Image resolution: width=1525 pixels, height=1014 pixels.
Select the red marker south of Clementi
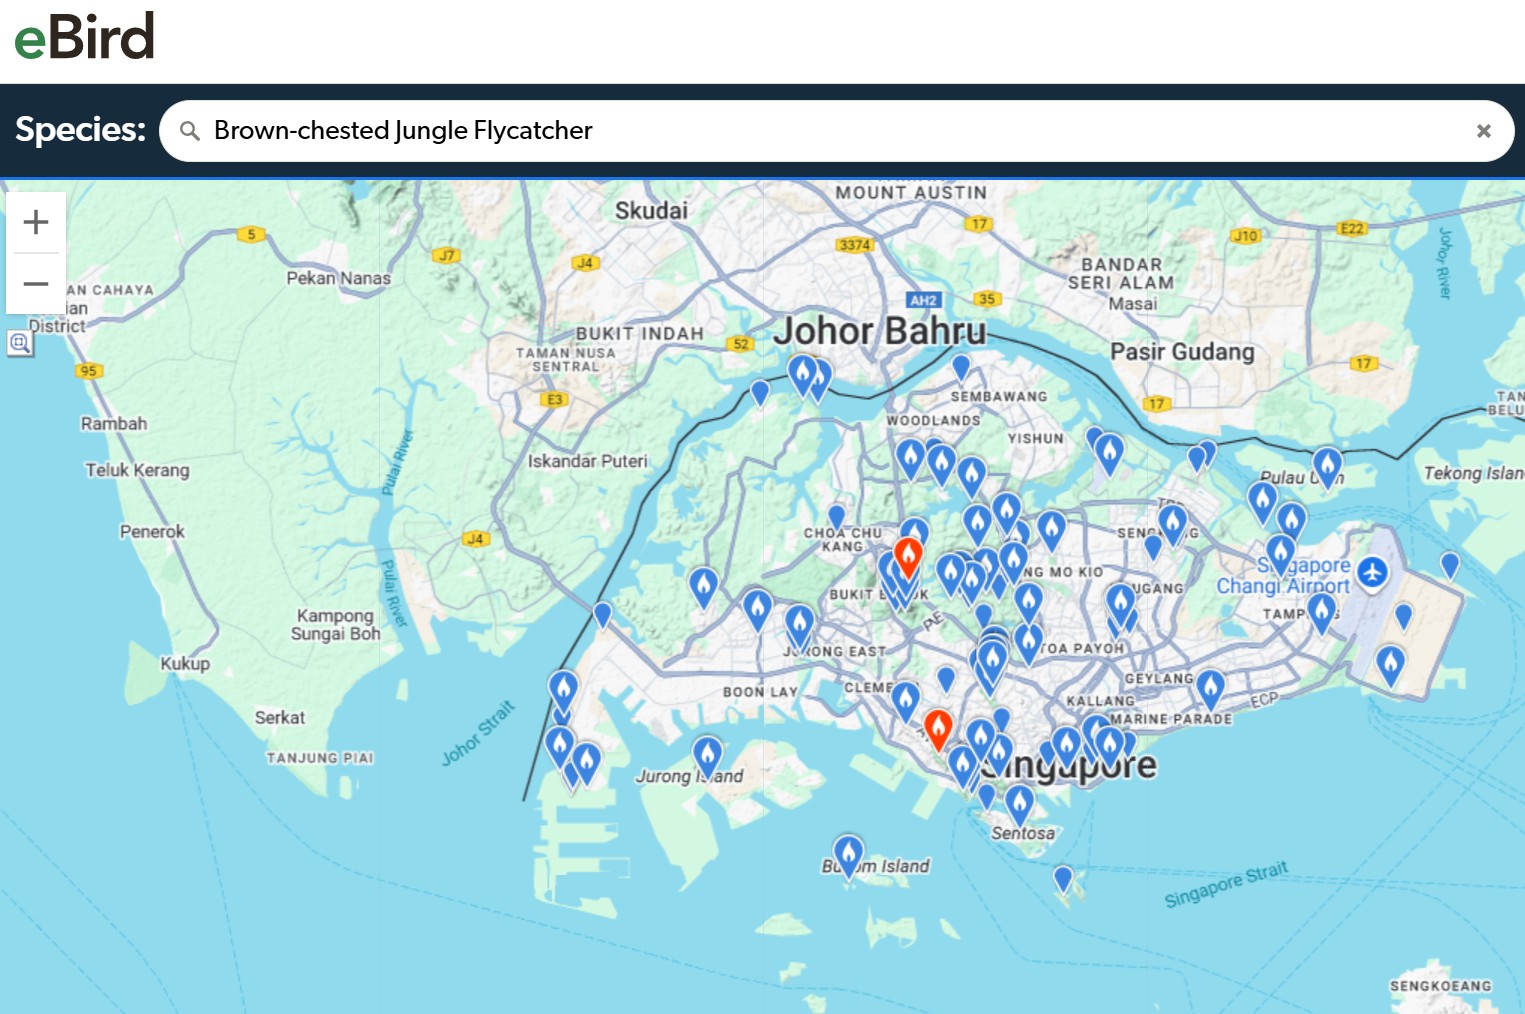[937, 727]
